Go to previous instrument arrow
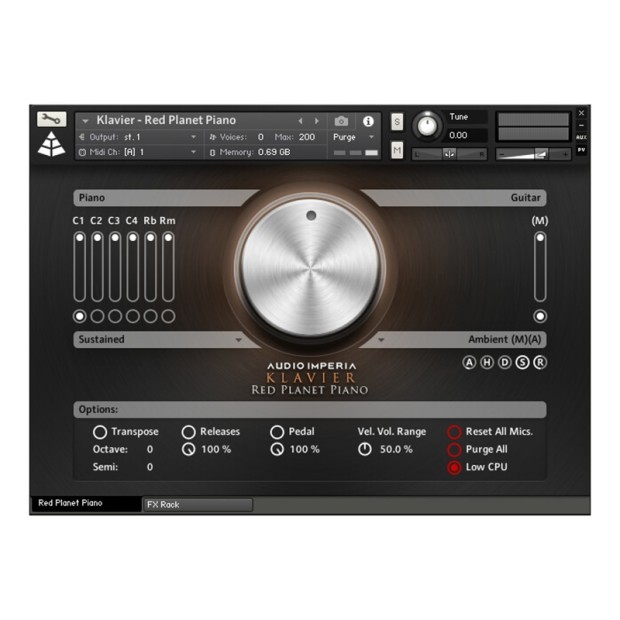The height and width of the screenshot is (620, 620). click(300, 121)
